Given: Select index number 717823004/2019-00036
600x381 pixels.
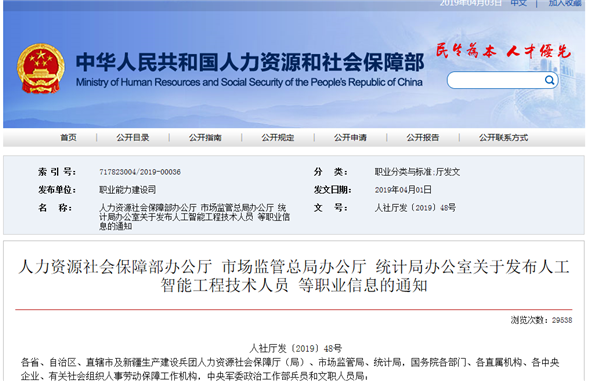Looking at the screenshot, I should point(140,172).
